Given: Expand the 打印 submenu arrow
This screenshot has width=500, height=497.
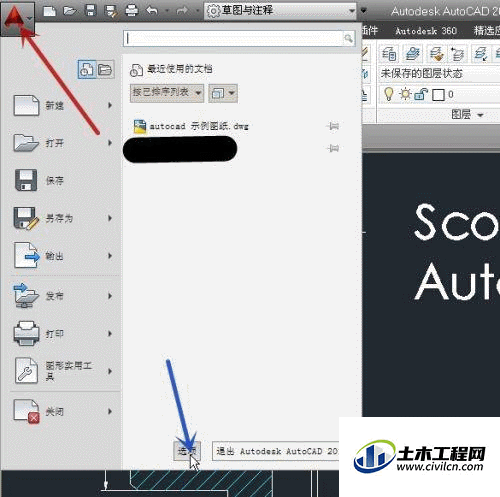Looking at the screenshot, I should tap(110, 333).
